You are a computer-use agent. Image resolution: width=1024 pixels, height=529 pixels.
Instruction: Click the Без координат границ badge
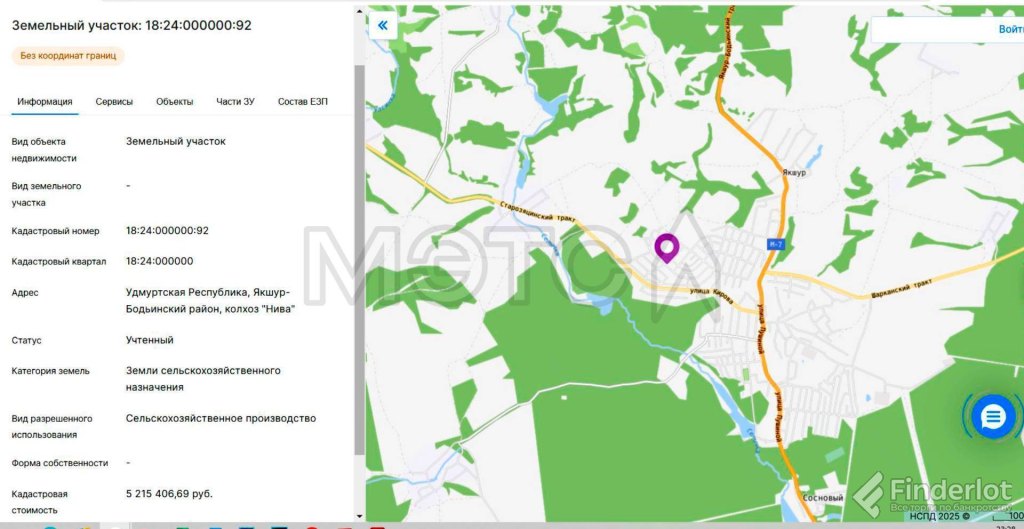click(x=68, y=56)
